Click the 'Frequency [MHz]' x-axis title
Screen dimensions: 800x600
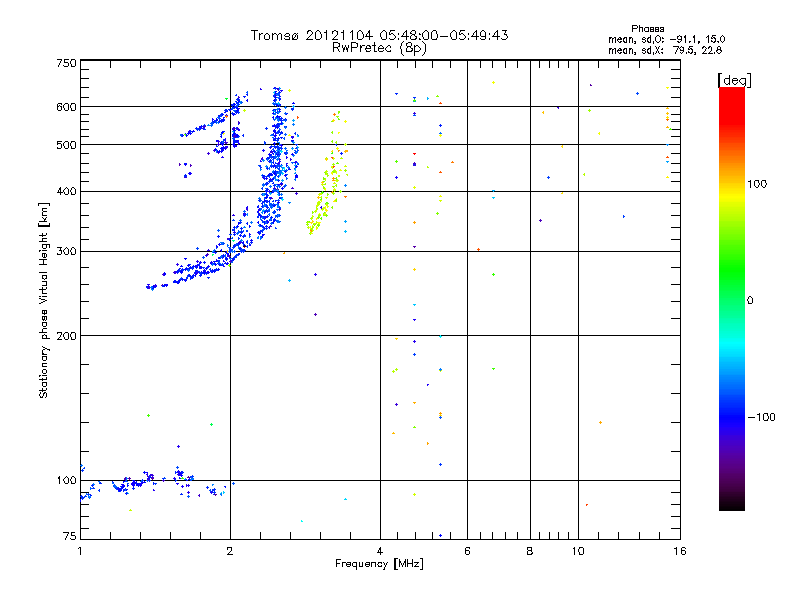[379, 564]
